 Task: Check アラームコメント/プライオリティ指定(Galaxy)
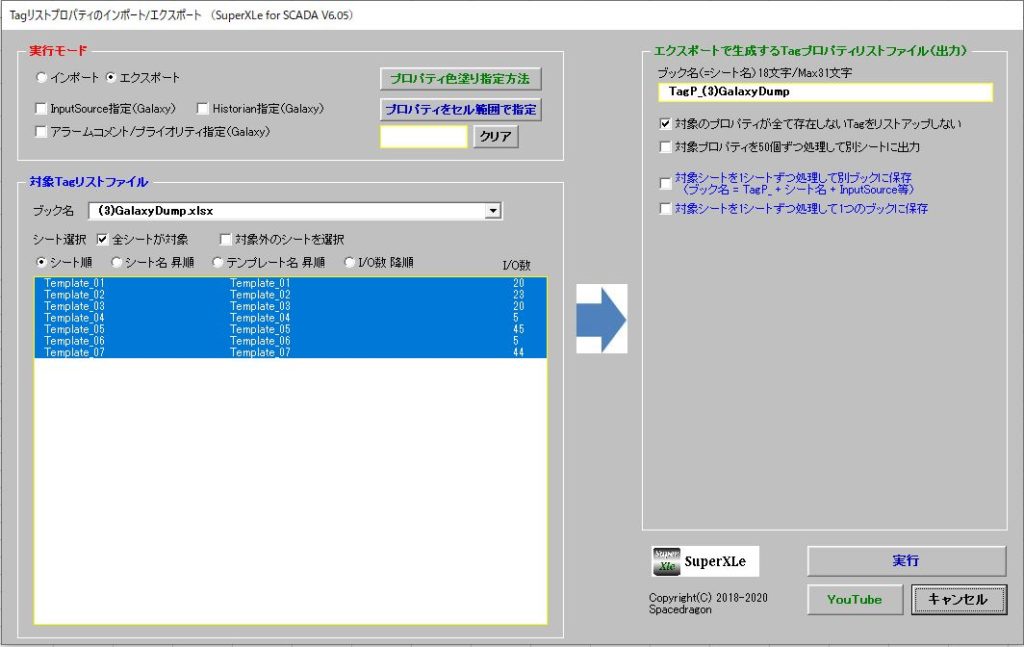point(41,132)
